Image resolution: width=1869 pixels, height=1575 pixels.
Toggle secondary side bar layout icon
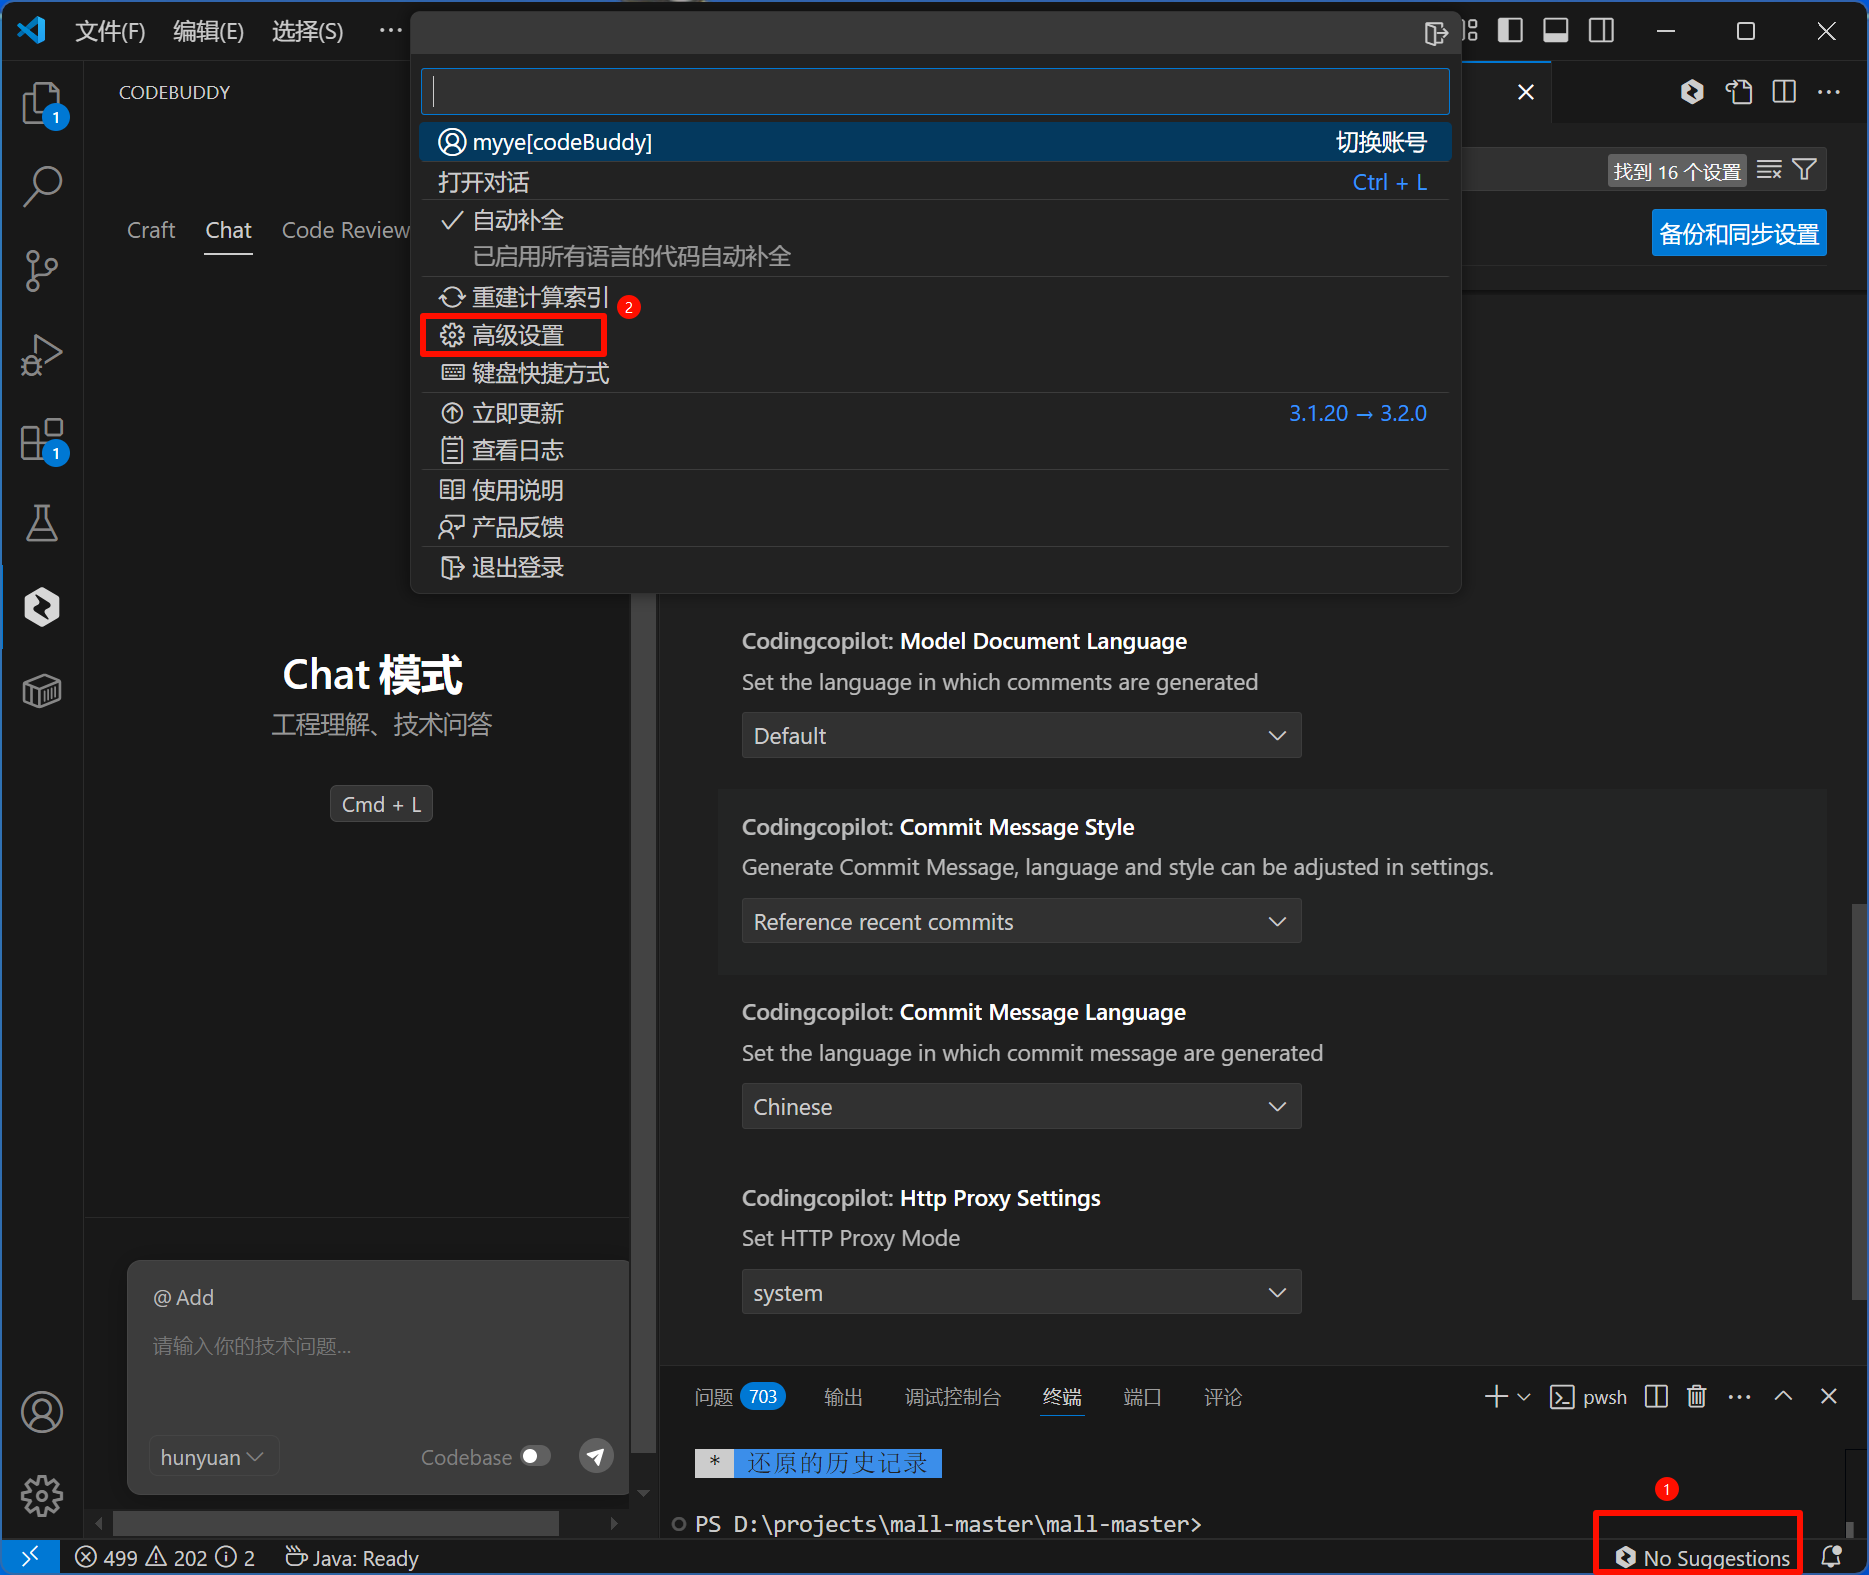1602,31
